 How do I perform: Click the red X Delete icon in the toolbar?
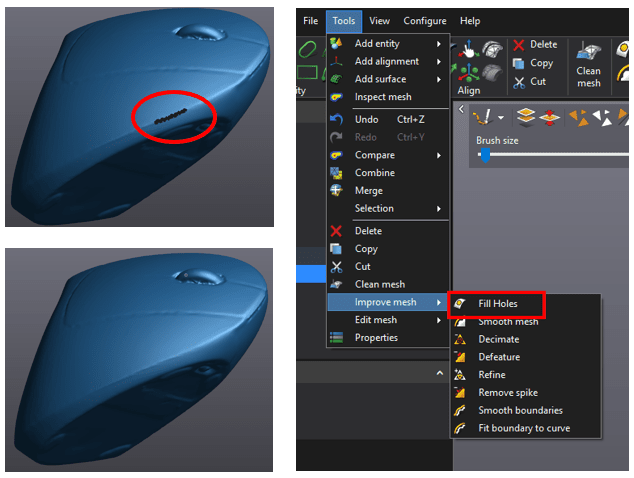pyautogui.click(x=519, y=44)
